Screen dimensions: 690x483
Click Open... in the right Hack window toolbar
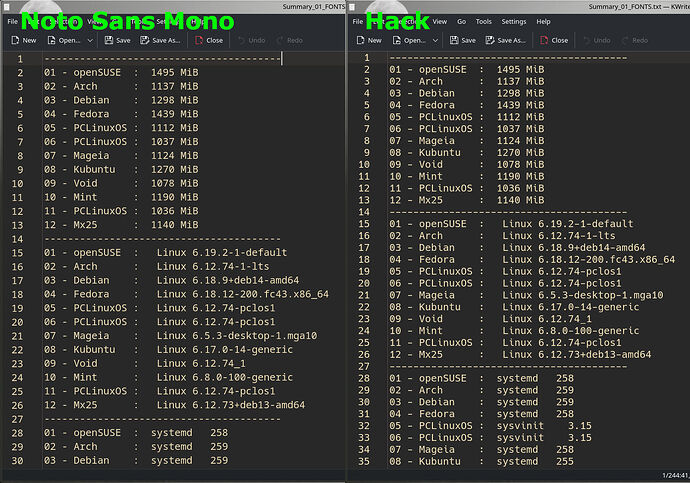[410, 40]
